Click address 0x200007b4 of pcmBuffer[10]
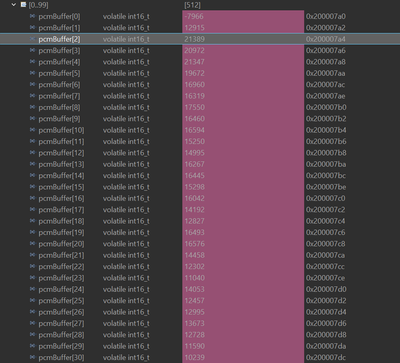This screenshot has height=363, width=400. click(x=326, y=130)
